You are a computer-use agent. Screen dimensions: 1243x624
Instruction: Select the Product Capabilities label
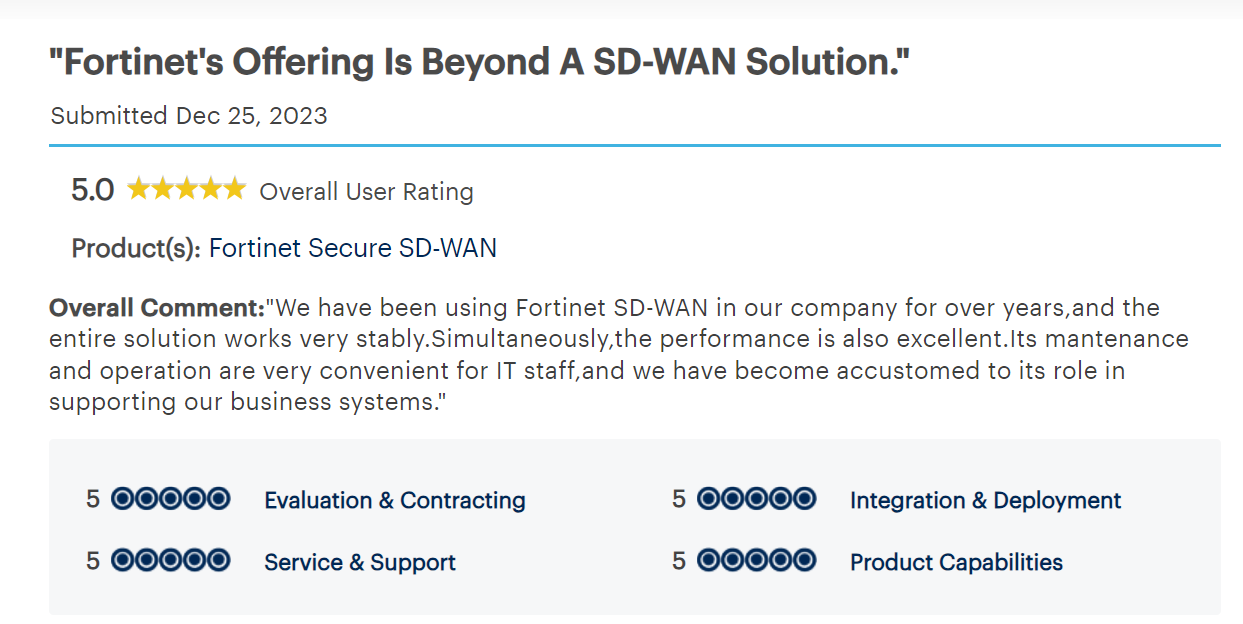click(956, 562)
